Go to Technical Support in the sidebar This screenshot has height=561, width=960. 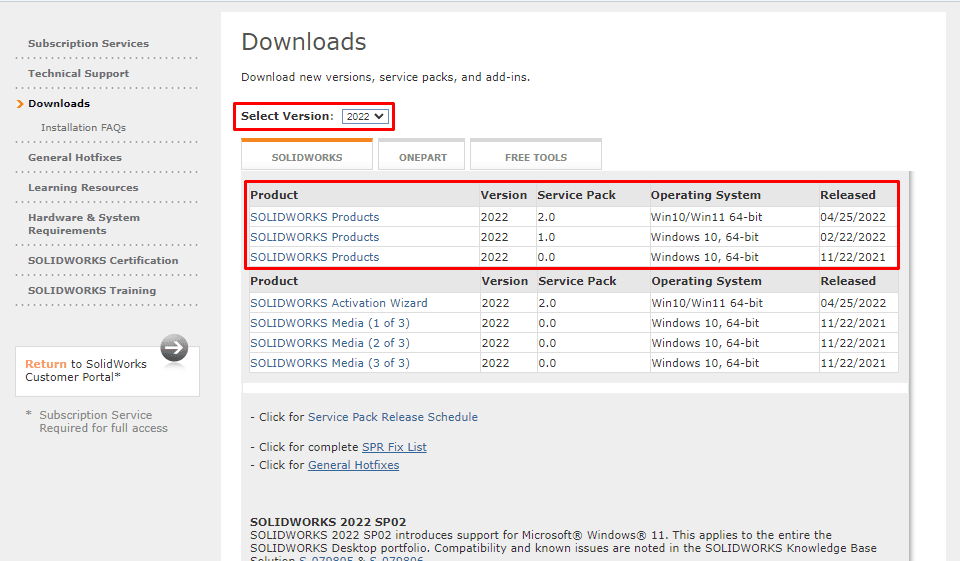(x=78, y=73)
